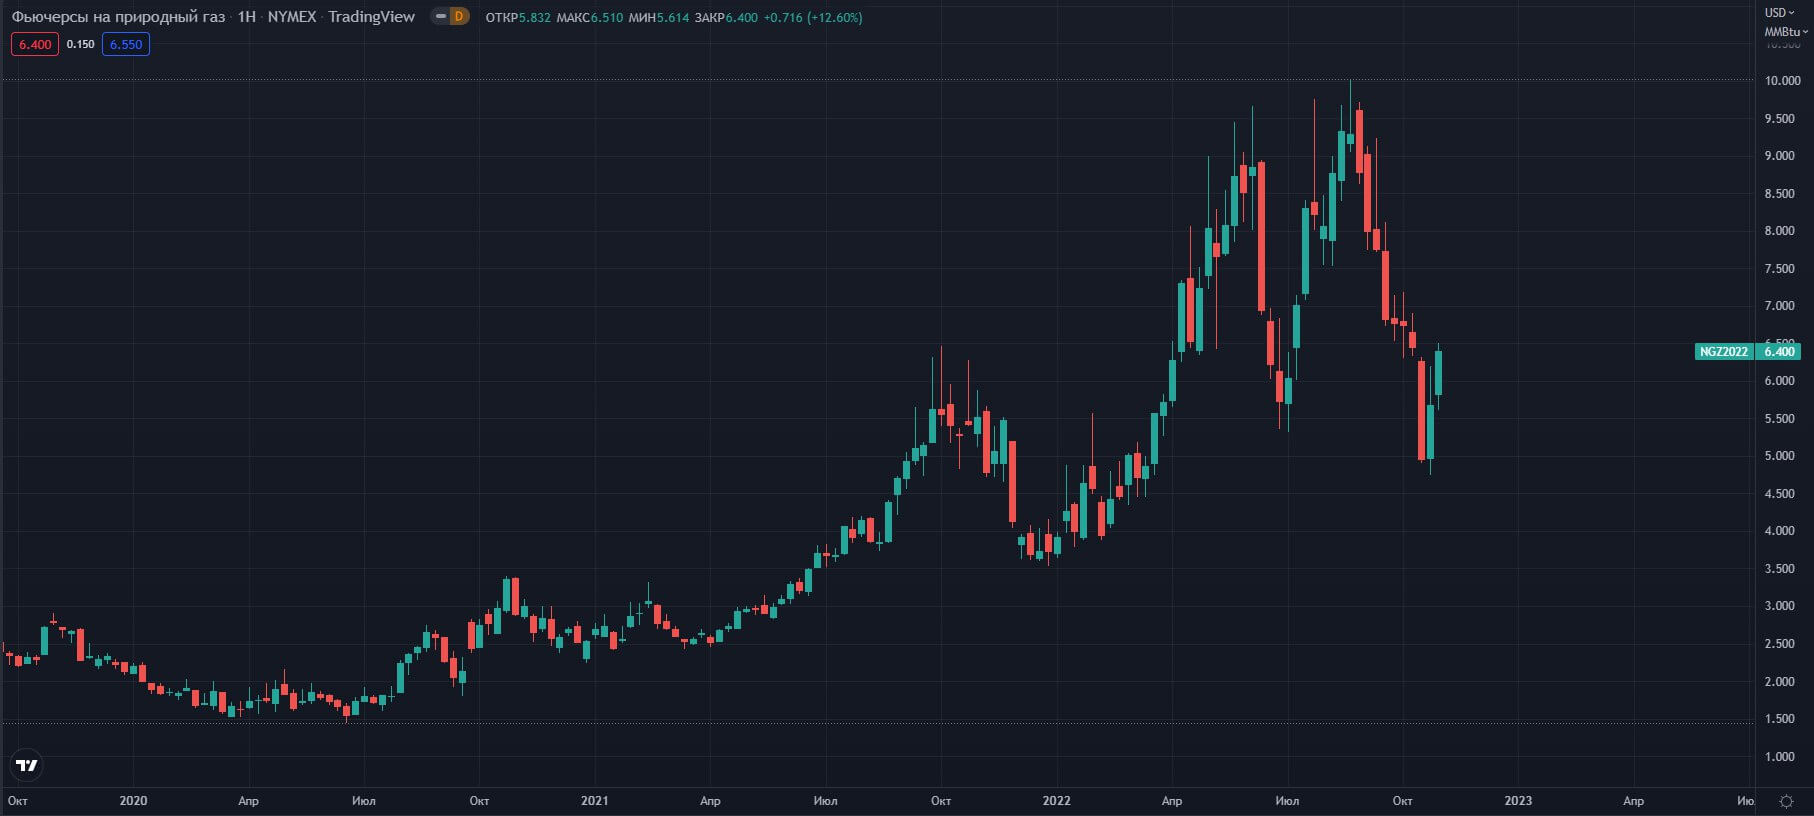Image resolution: width=1814 pixels, height=816 pixels.
Task: Open the MMBtu unit dropdown
Action: [1786, 32]
